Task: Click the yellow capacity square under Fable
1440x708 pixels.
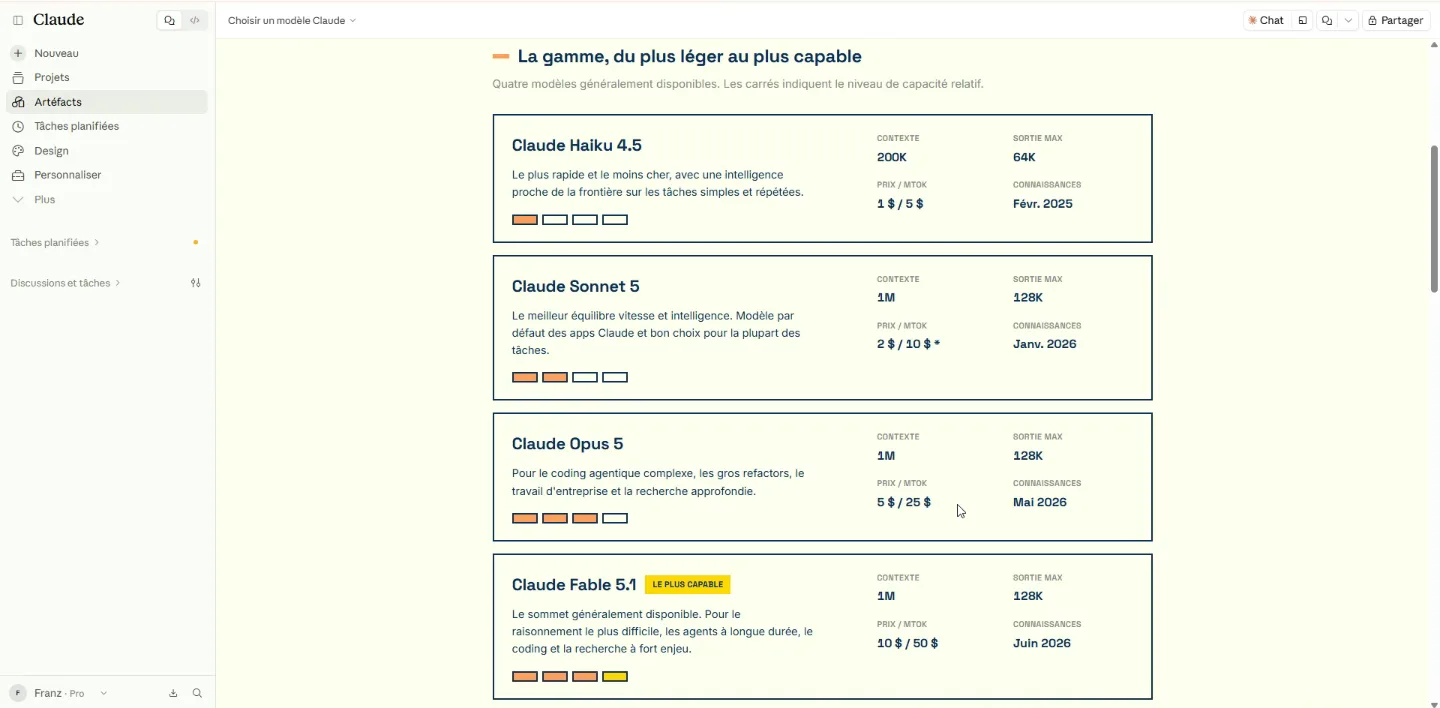Action: point(615,677)
